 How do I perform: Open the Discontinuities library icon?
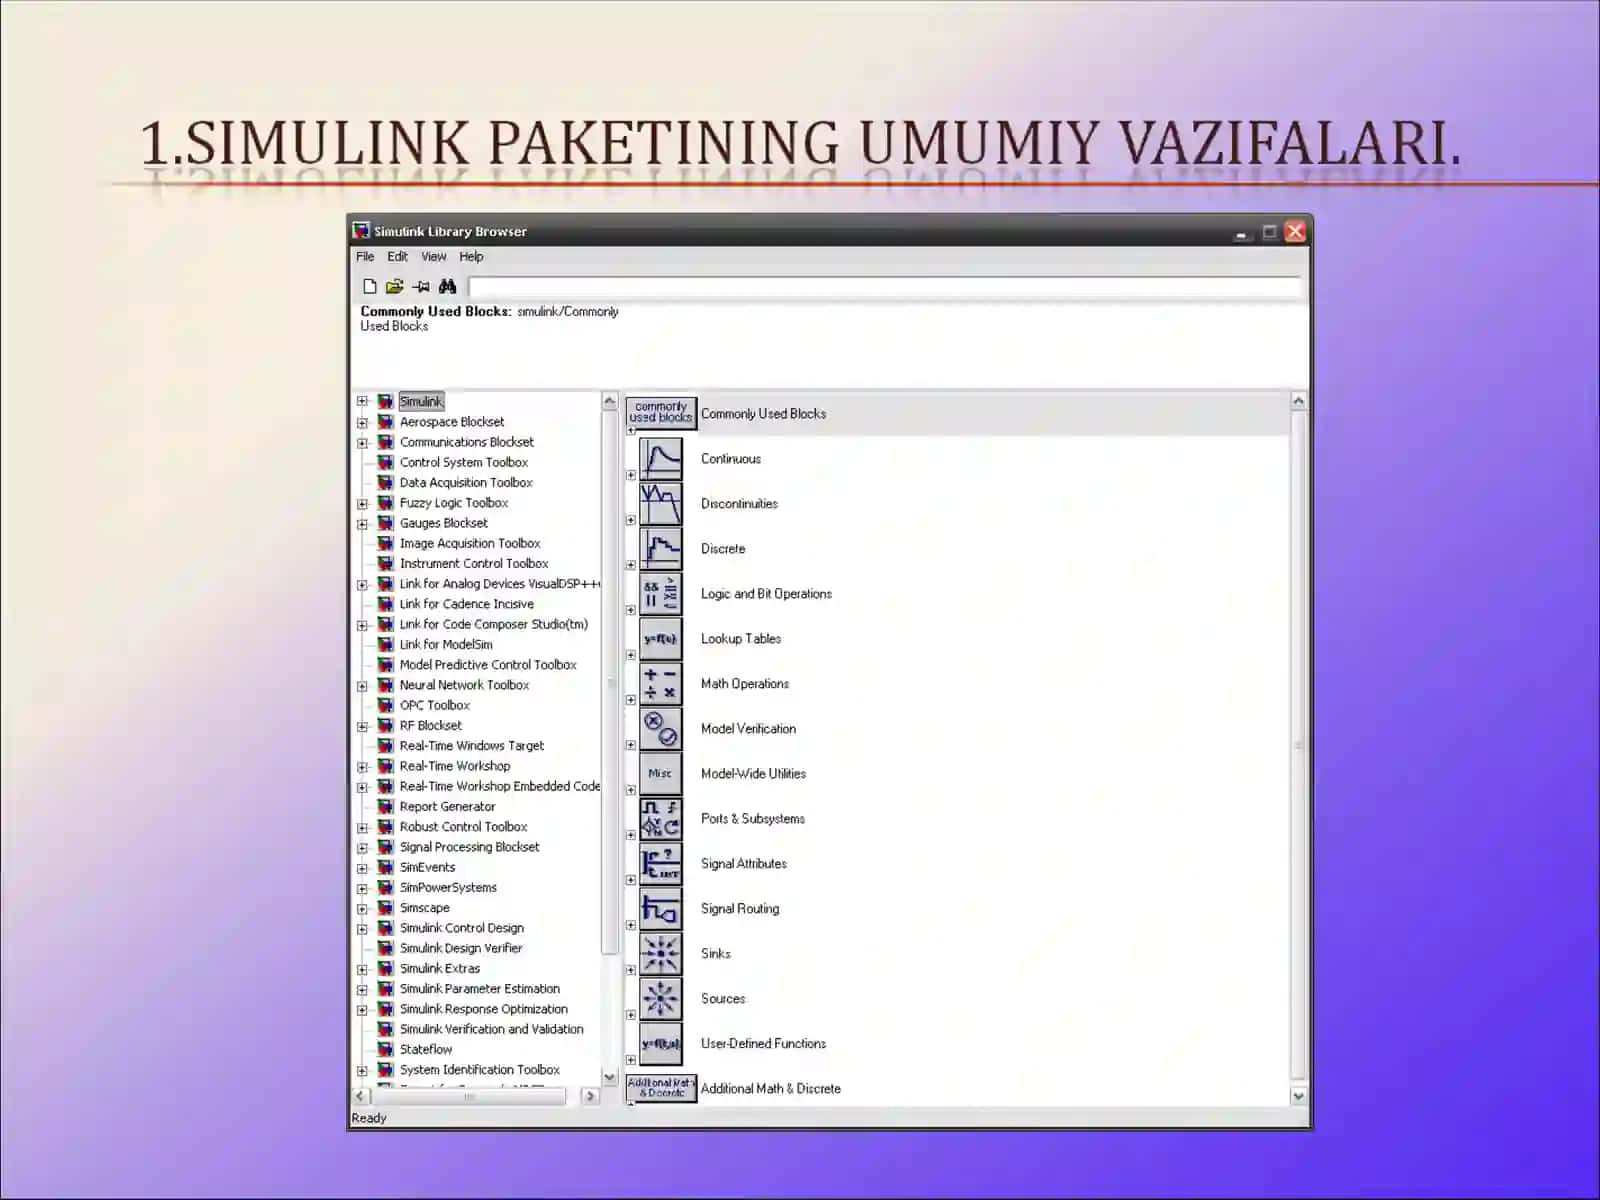tap(661, 504)
